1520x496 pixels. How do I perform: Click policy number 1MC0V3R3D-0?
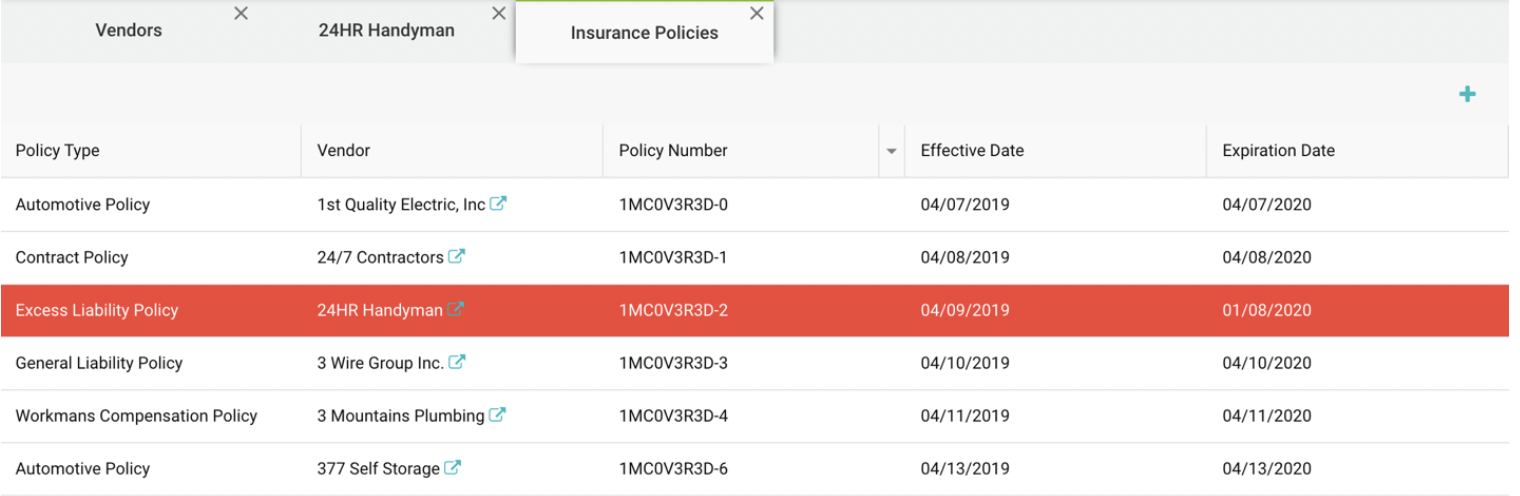(673, 204)
